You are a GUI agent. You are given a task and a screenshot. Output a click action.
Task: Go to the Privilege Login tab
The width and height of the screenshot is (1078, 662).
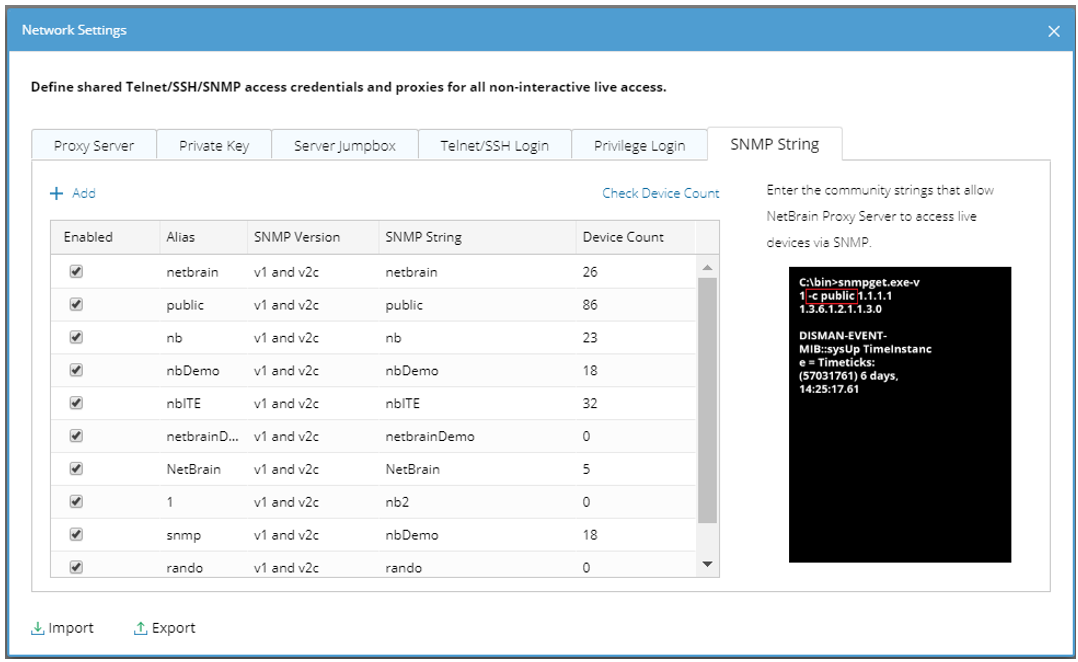click(x=640, y=145)
